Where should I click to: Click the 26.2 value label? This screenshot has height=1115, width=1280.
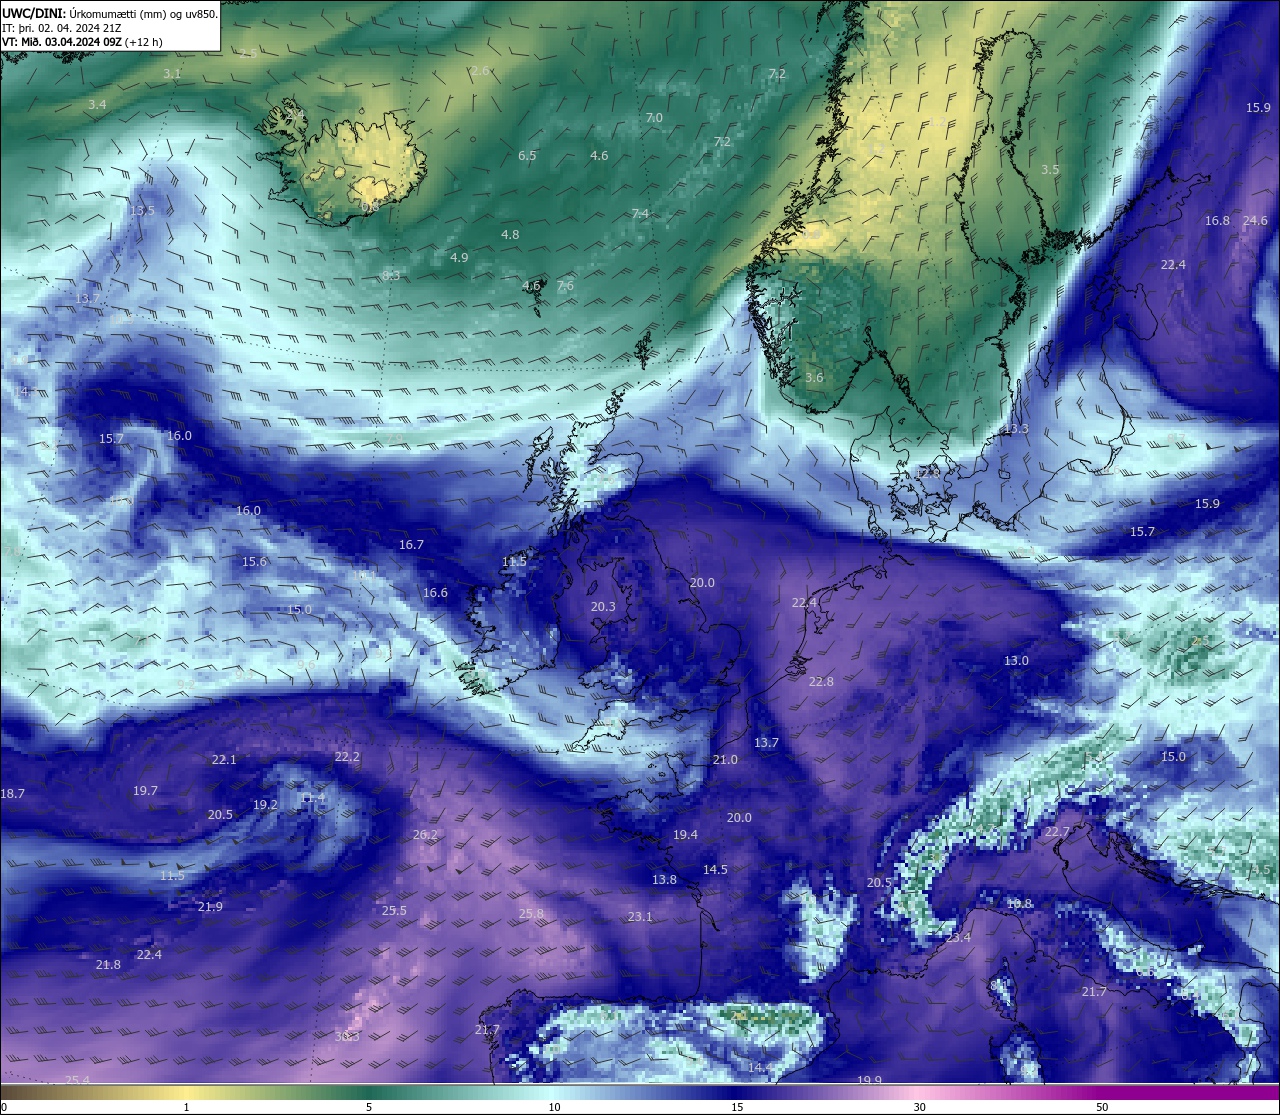425,835
